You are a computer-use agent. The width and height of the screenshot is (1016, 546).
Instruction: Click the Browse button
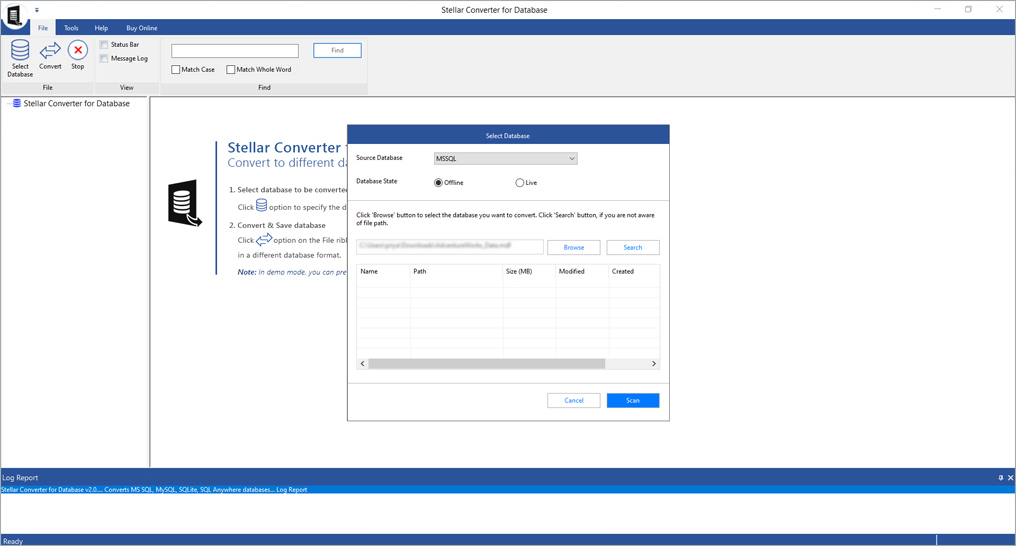(x=573, y=247)
